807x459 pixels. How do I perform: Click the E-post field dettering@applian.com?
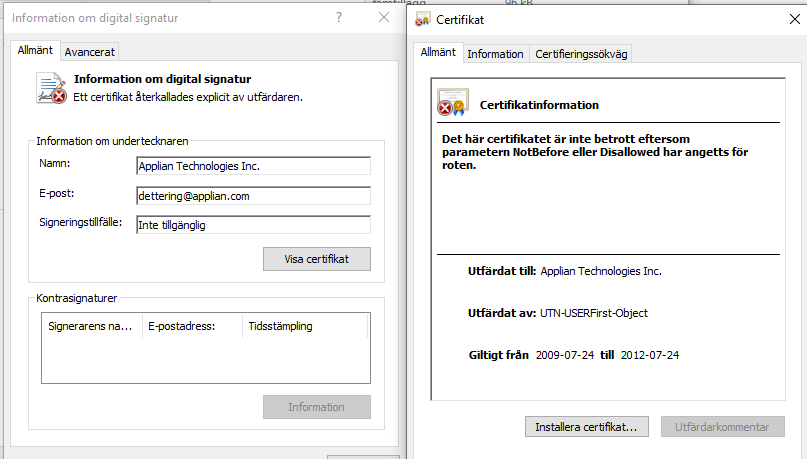pyautogui.click(x=253, y=196)
